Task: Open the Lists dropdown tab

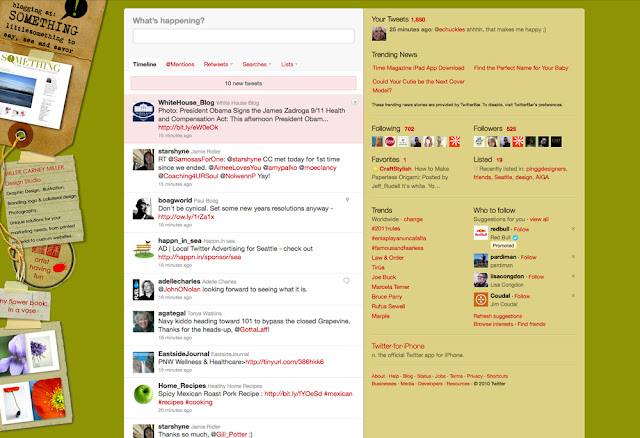Action: coord(289,64)
